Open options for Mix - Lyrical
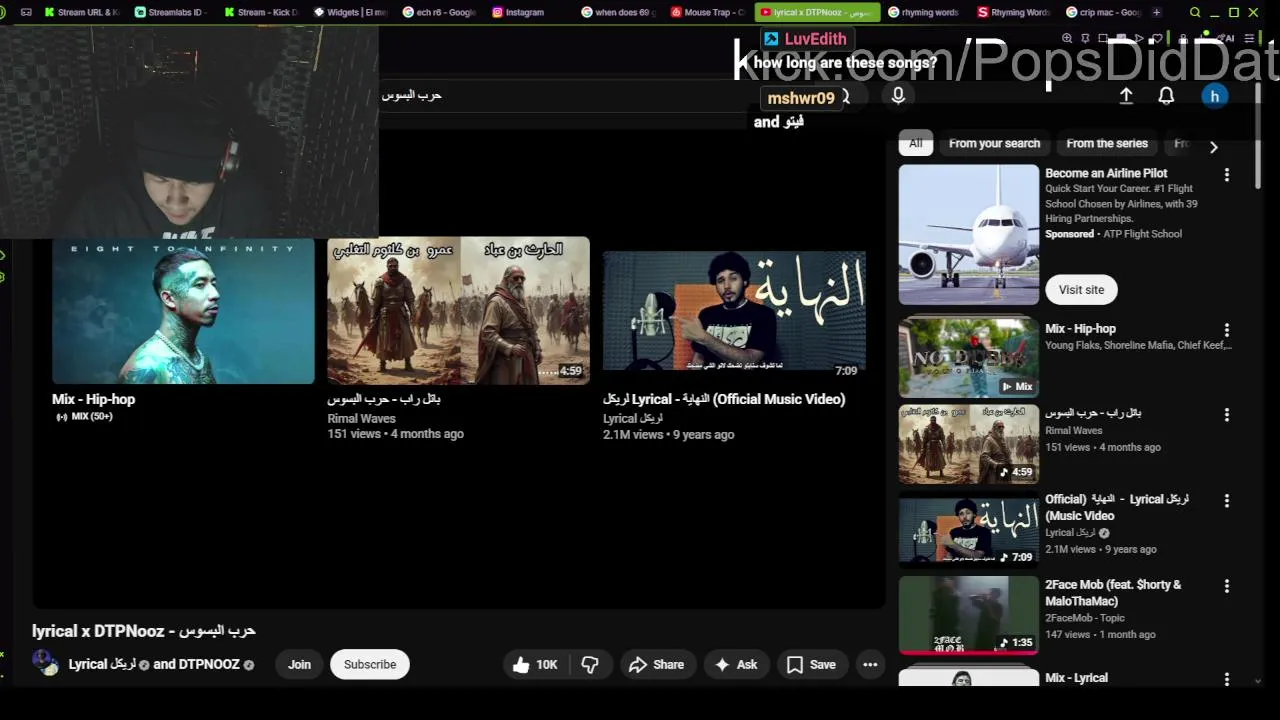The image size is (1280, 720). [x=1227, y=679]
